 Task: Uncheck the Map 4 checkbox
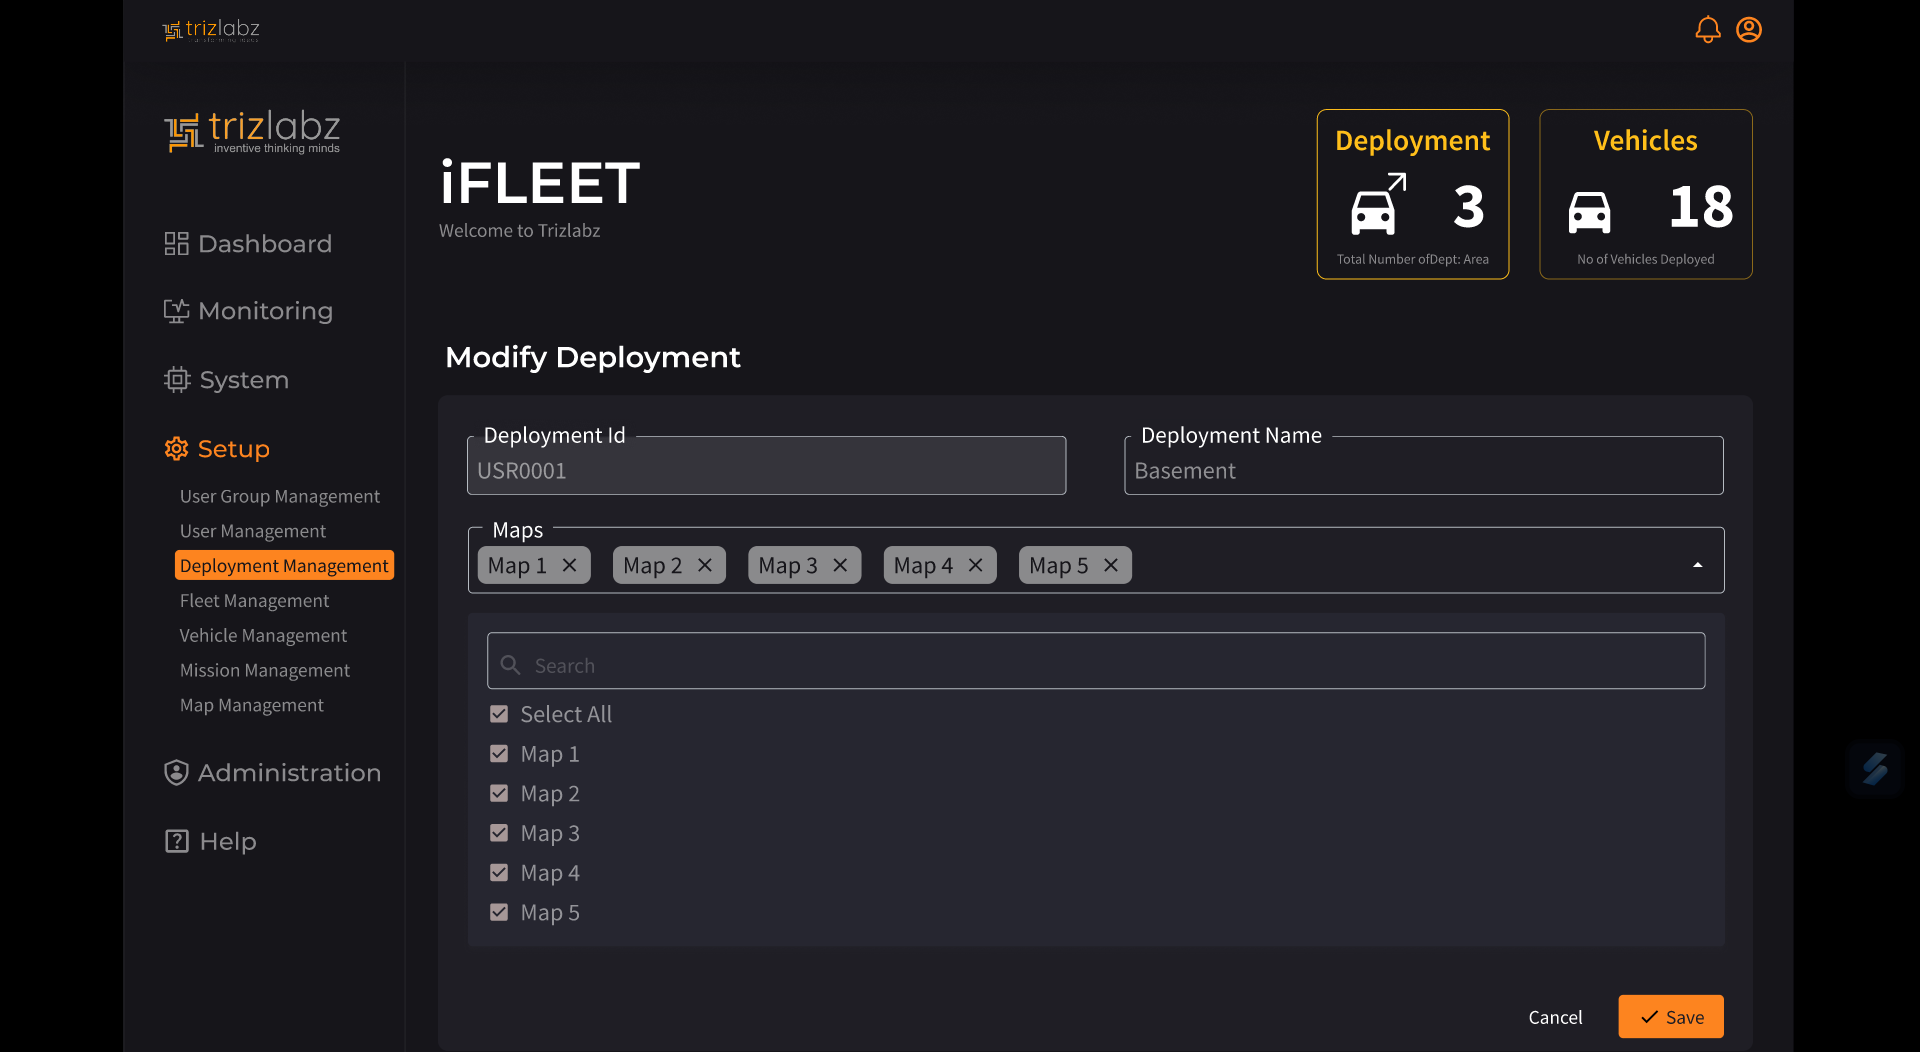(499, 873)
